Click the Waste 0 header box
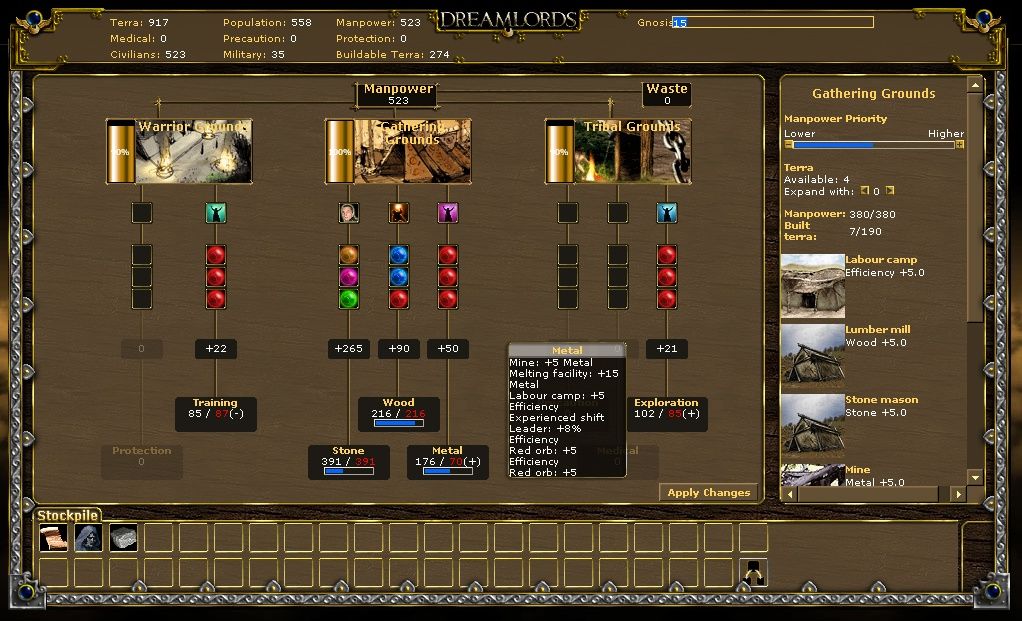Image resolution: width=1022 pixels, height=621 pixels. point(667,94)
